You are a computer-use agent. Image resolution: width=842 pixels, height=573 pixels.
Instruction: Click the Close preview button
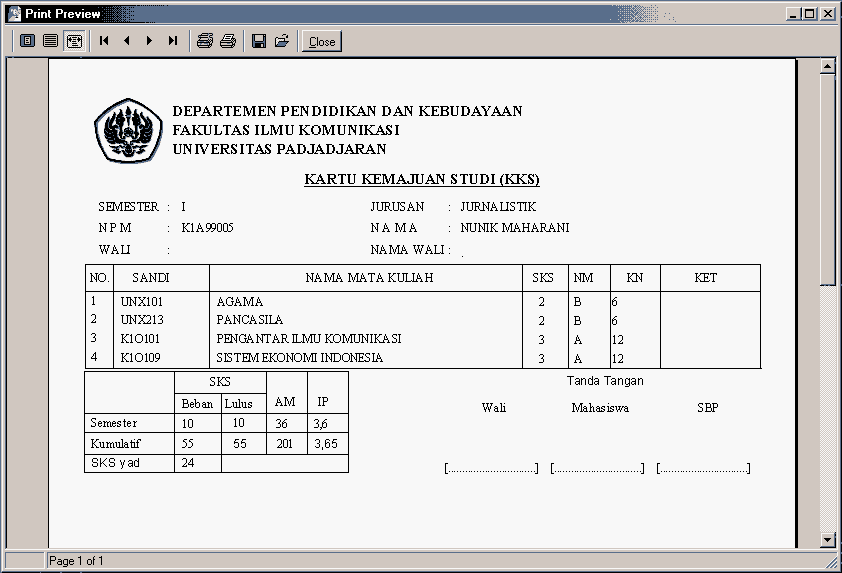point(322,41)
